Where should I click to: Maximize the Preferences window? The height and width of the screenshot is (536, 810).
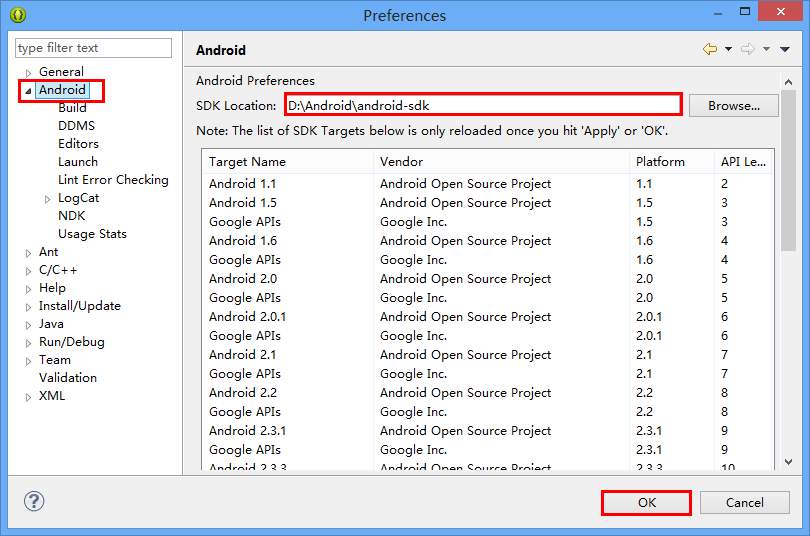click(744, 11)
